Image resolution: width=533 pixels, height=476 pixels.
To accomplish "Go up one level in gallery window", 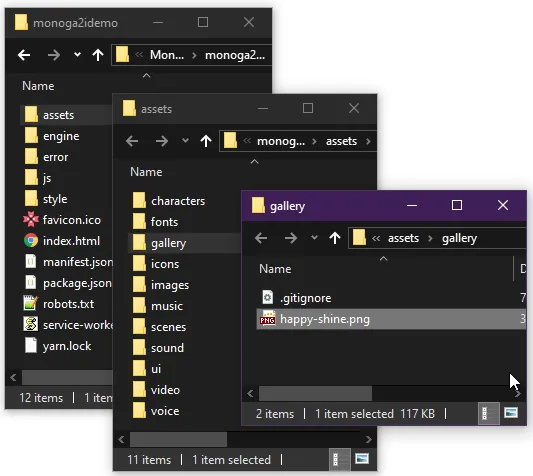I will 335,238.
